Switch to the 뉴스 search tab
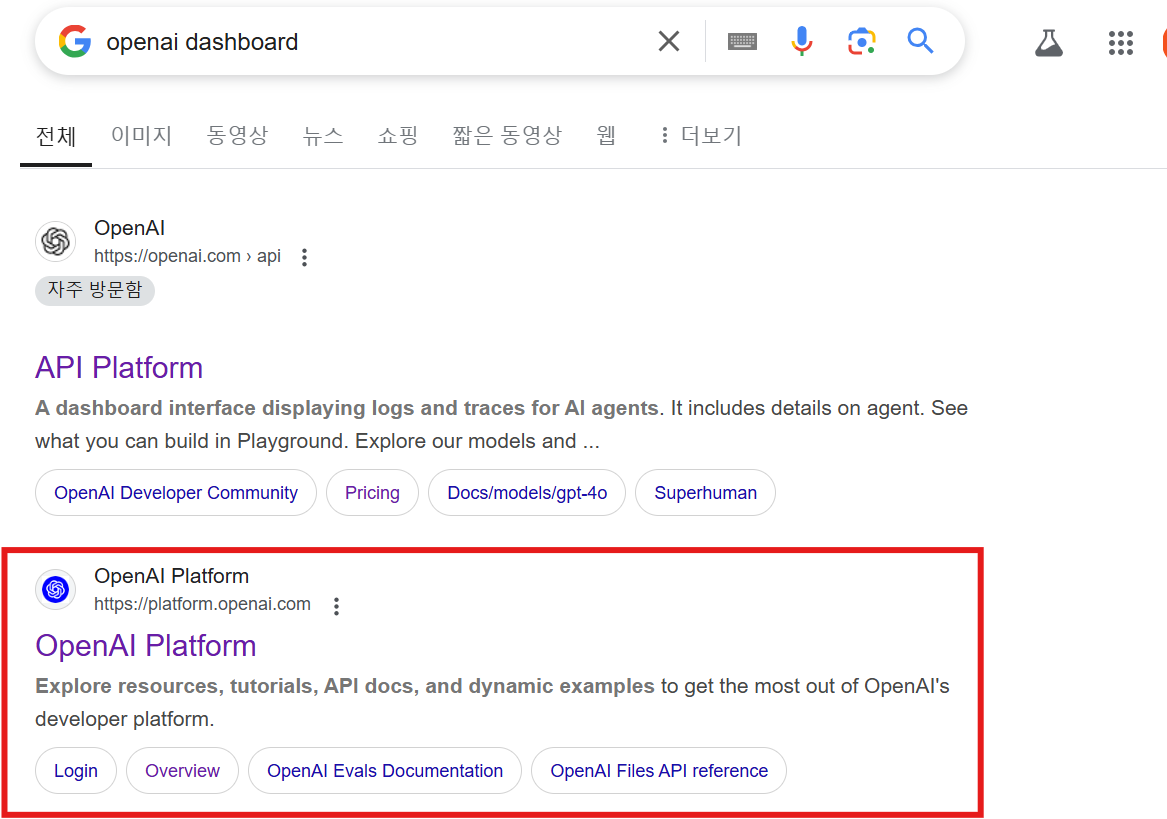Image resolution: width=1167 pixels, height=819 pixels. 322,135
